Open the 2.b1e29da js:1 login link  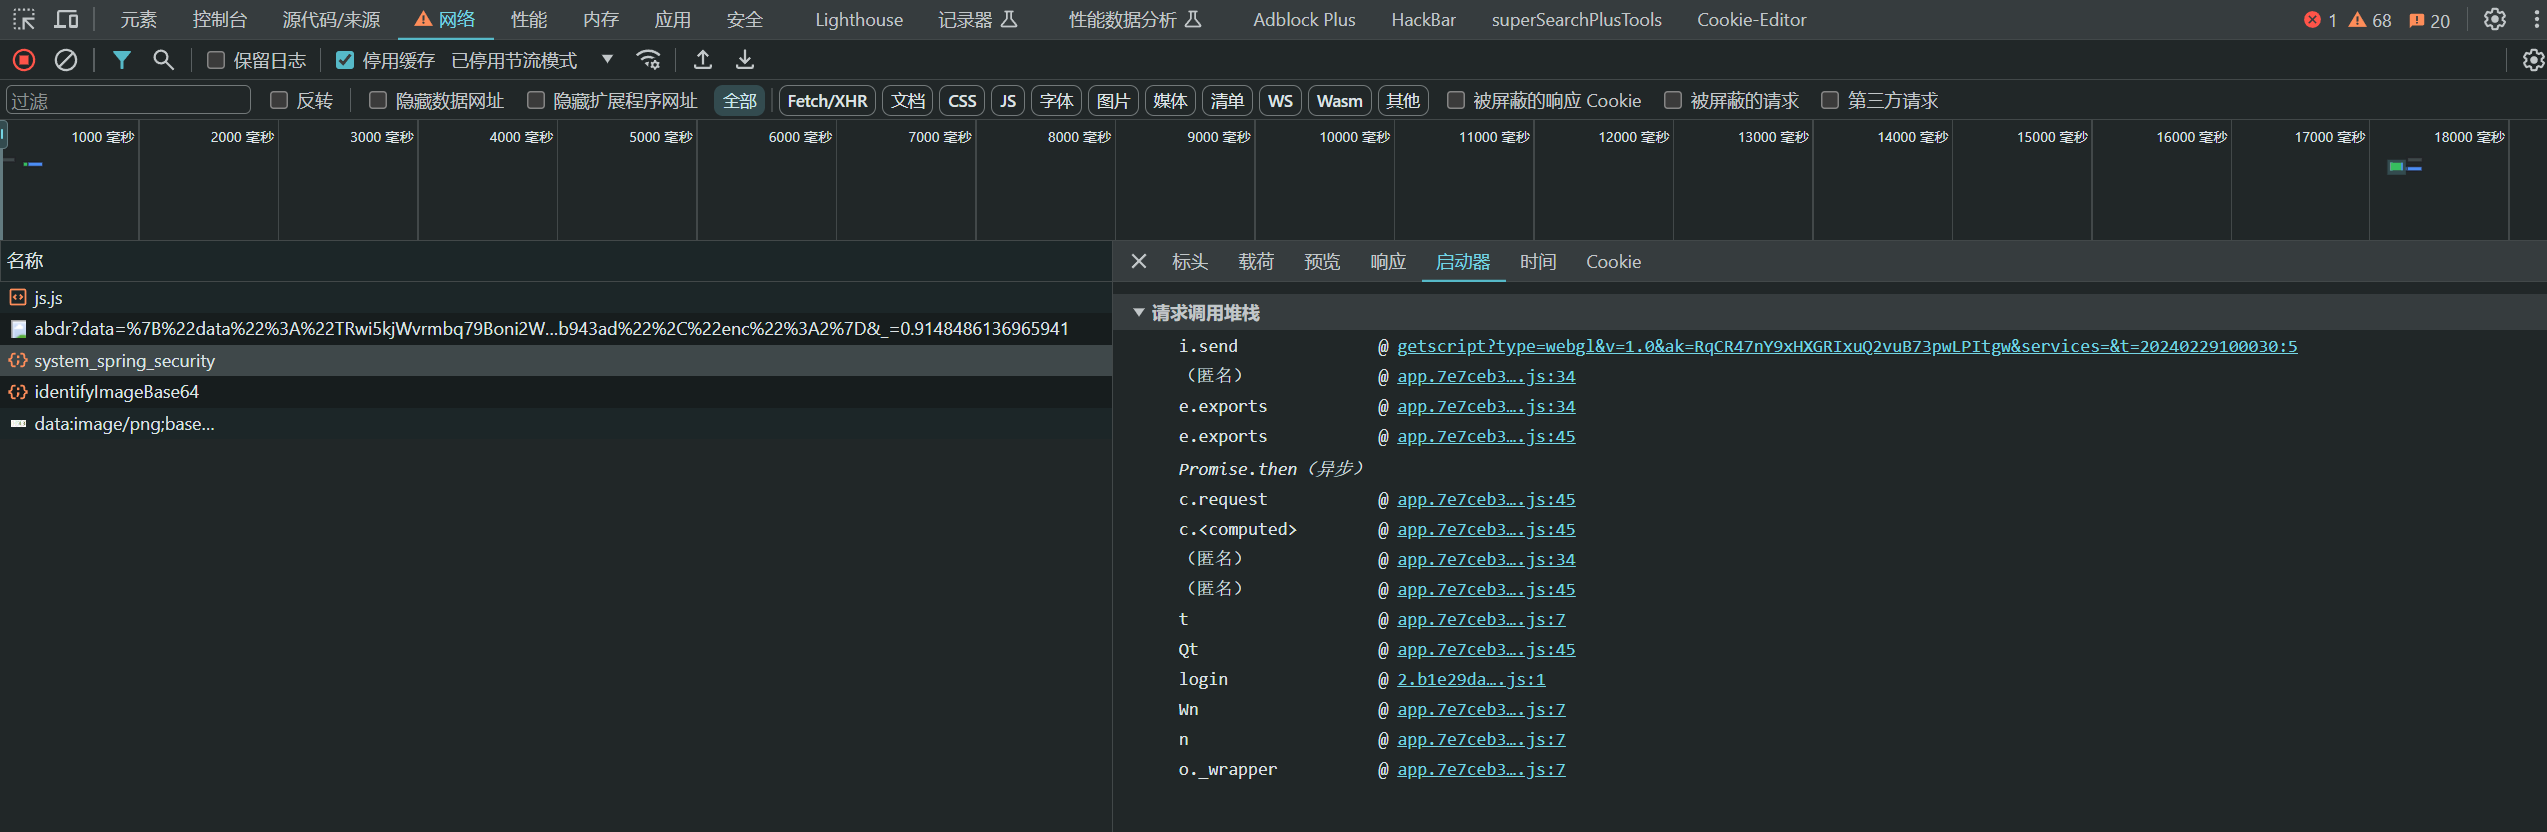1471,679
